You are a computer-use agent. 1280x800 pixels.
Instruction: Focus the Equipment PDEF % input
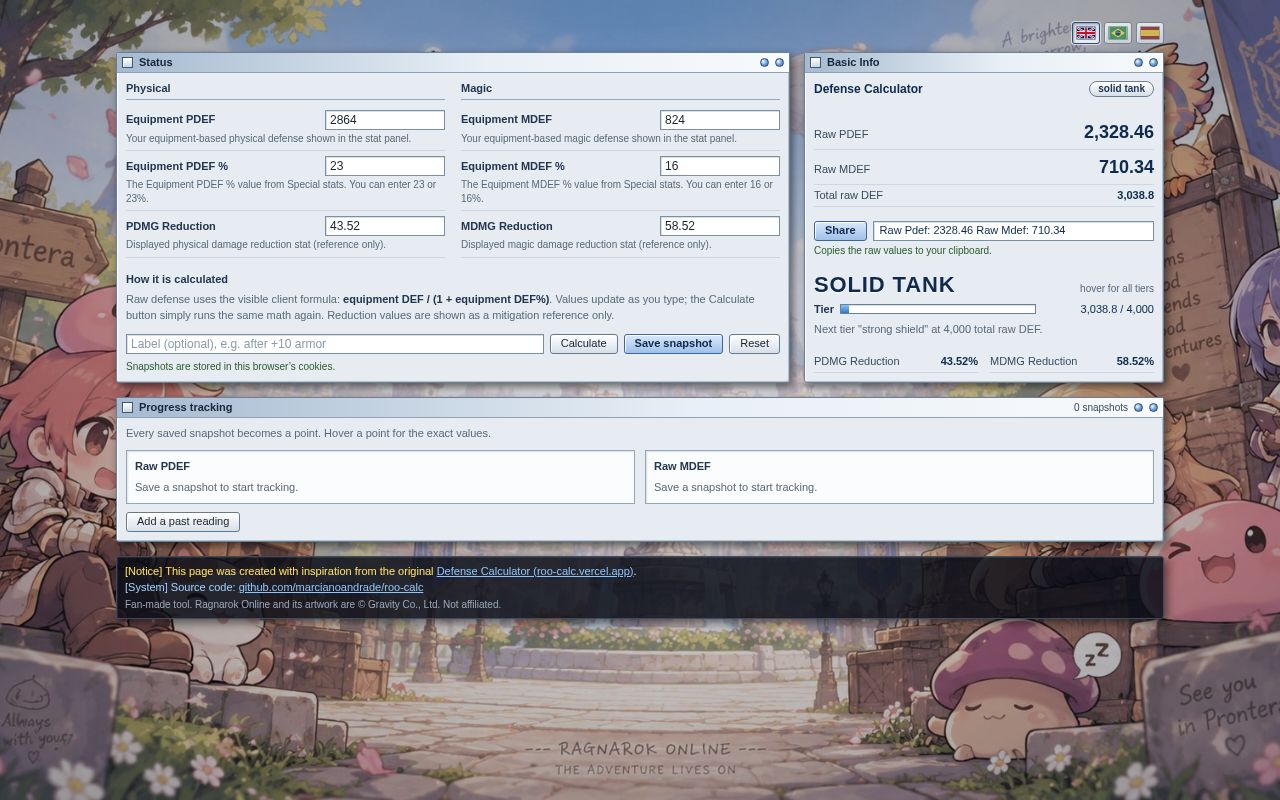385,166
